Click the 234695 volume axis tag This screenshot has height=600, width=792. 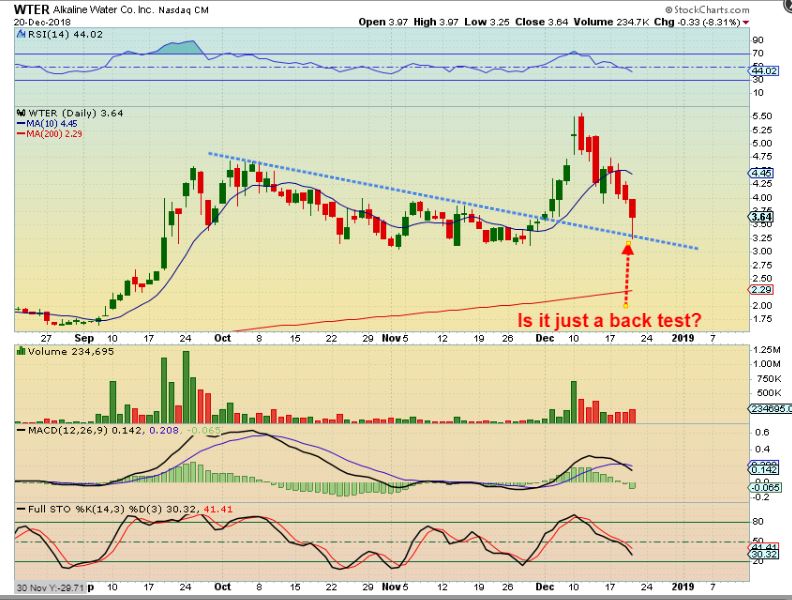tap(770, 409)
